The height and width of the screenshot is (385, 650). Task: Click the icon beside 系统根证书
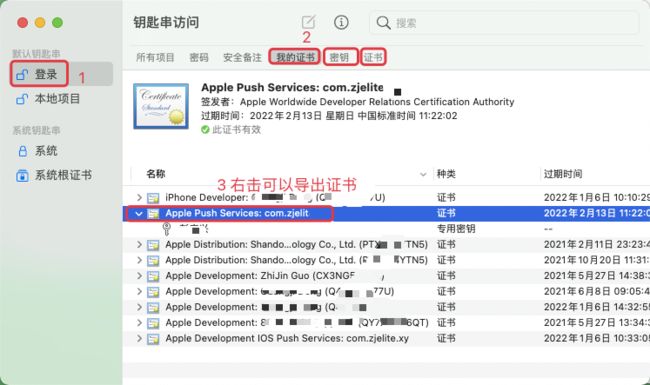[x=22, y=176]
